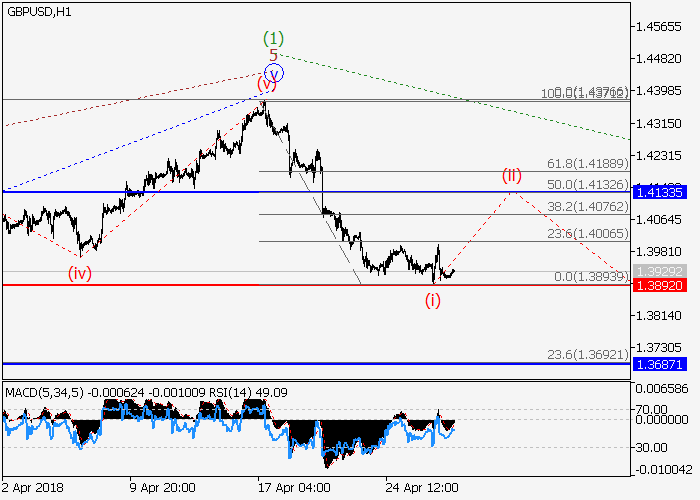
Task: Click the 38.2(1.40762) Fibonacci level label
Action: [x=588, y=207]
